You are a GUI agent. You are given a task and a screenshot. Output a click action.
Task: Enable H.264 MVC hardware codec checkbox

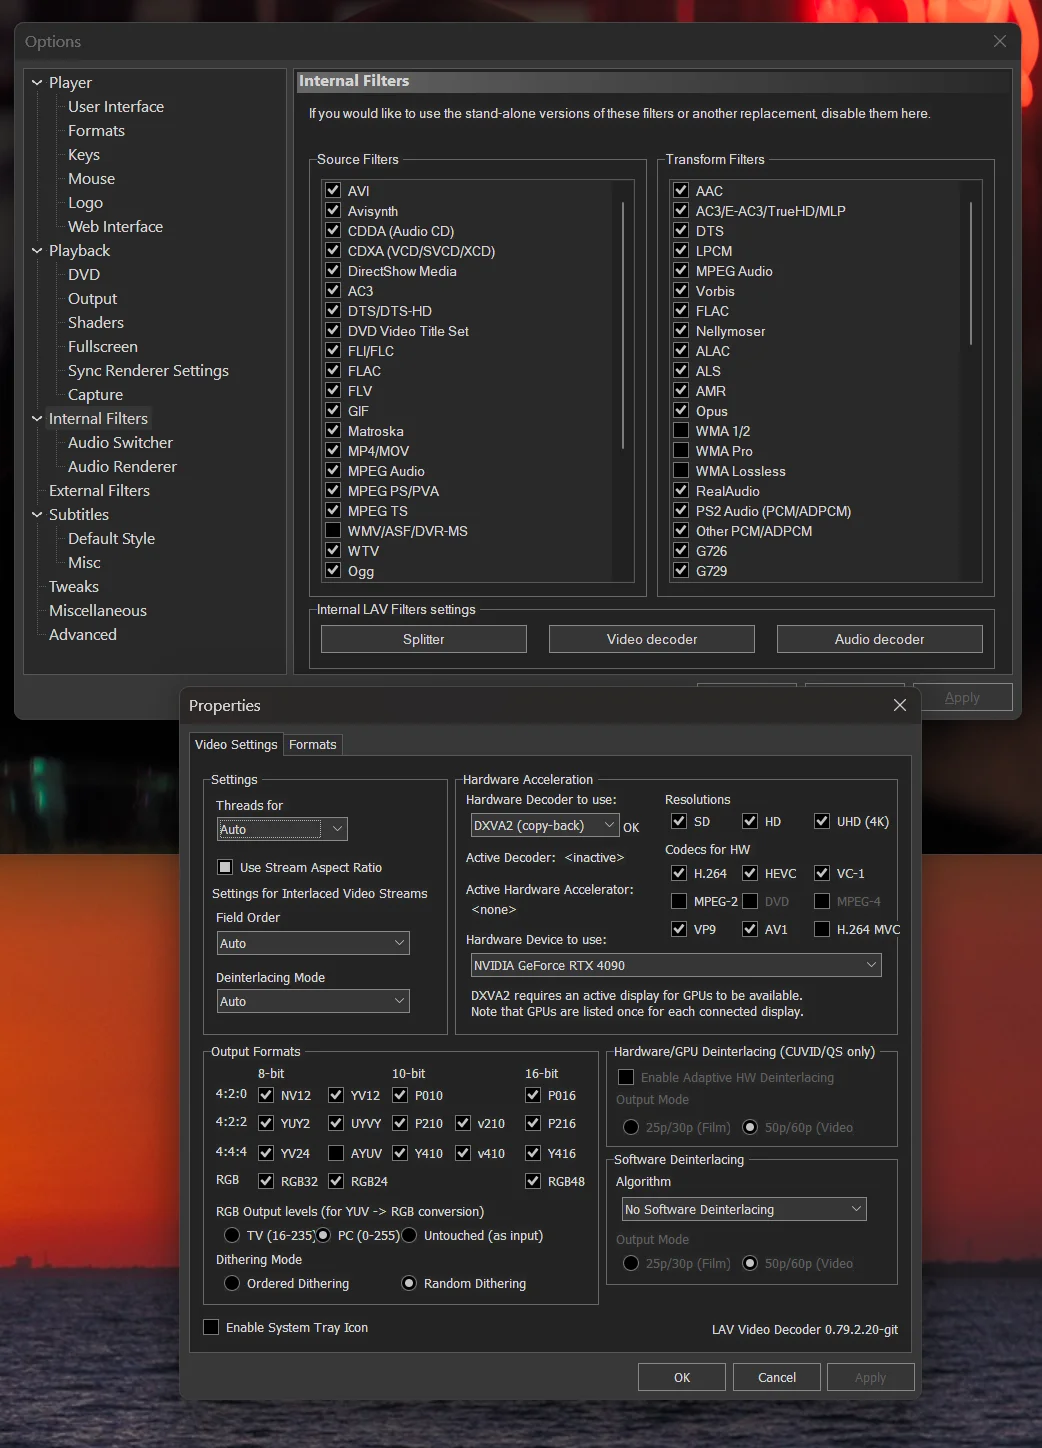pos(822,929)
